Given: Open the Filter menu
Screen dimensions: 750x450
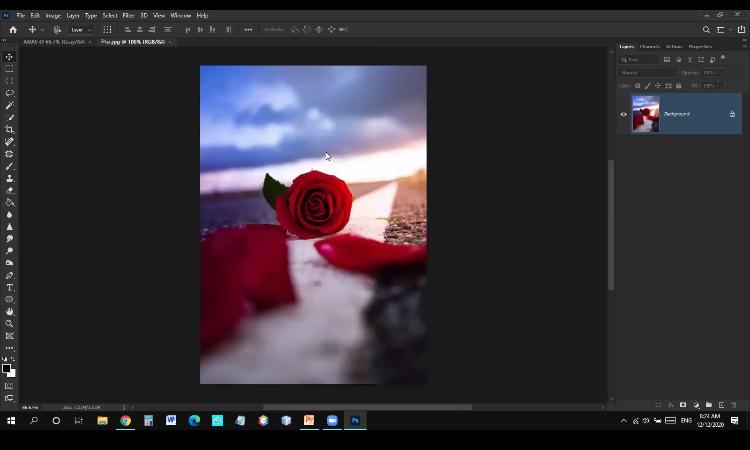Looking at the screenshot, I should [x=128, y=16].
